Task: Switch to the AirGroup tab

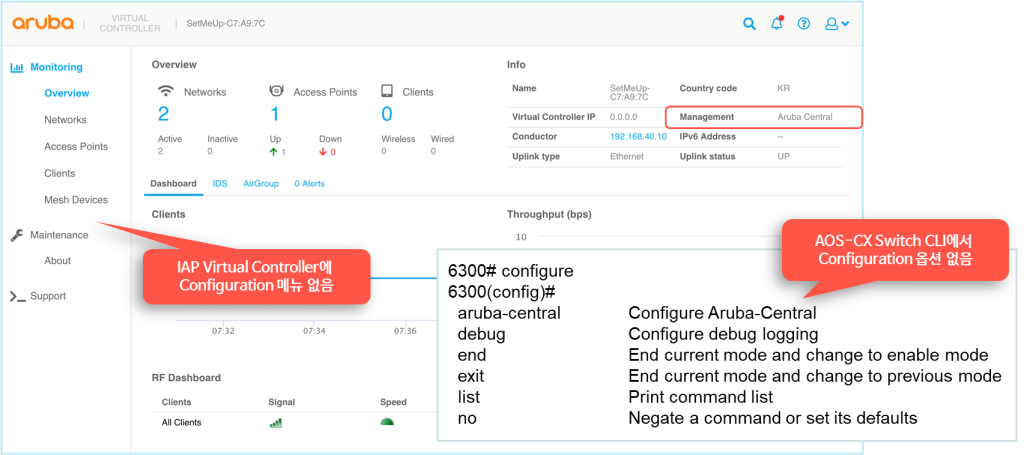Action: pyautogui.click(x=260, y=184)
